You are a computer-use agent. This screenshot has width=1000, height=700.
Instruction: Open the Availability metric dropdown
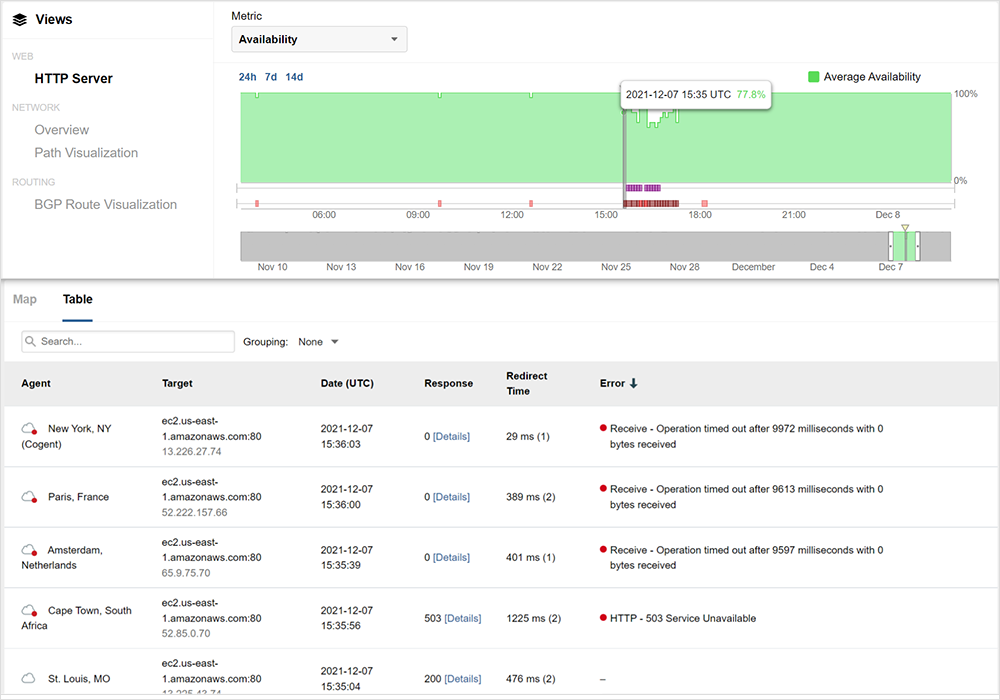coord(319,40)
